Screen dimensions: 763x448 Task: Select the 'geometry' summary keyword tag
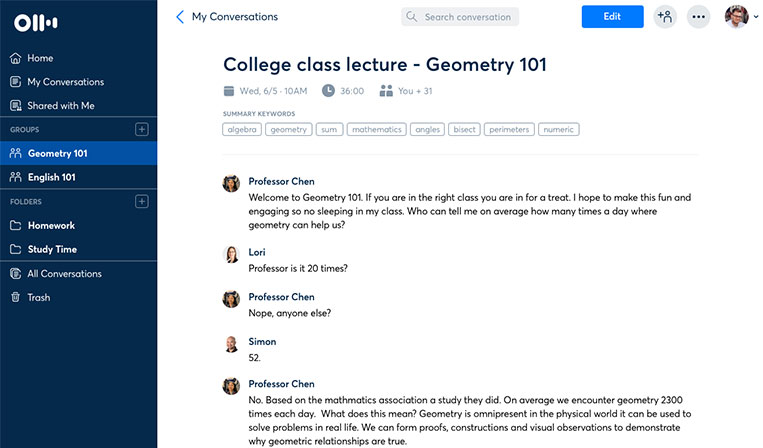pos(289,129)
